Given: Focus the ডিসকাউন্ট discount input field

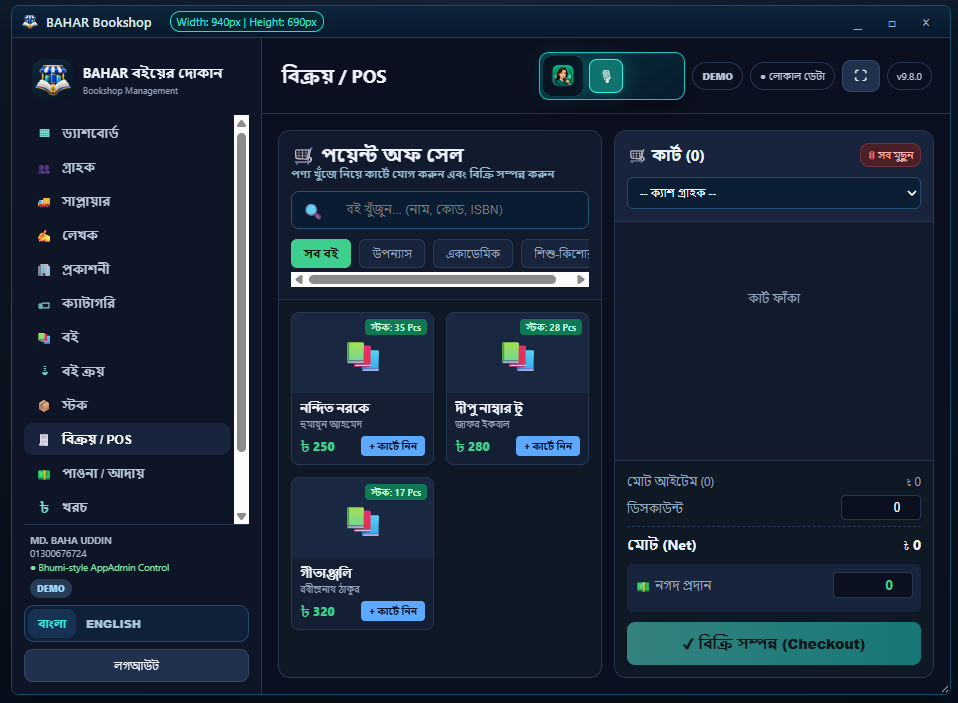Looking at the screenshot, I should point(880,508).
